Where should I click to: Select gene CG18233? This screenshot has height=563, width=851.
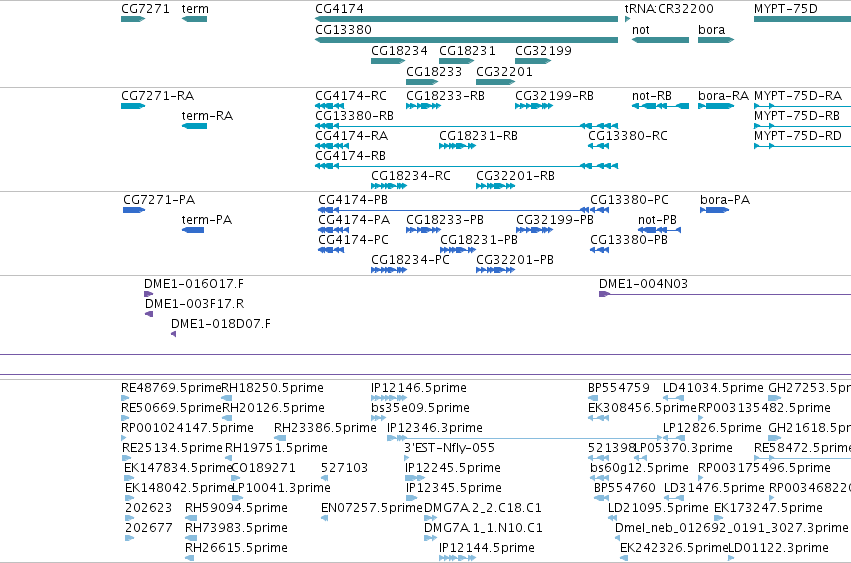422,82
